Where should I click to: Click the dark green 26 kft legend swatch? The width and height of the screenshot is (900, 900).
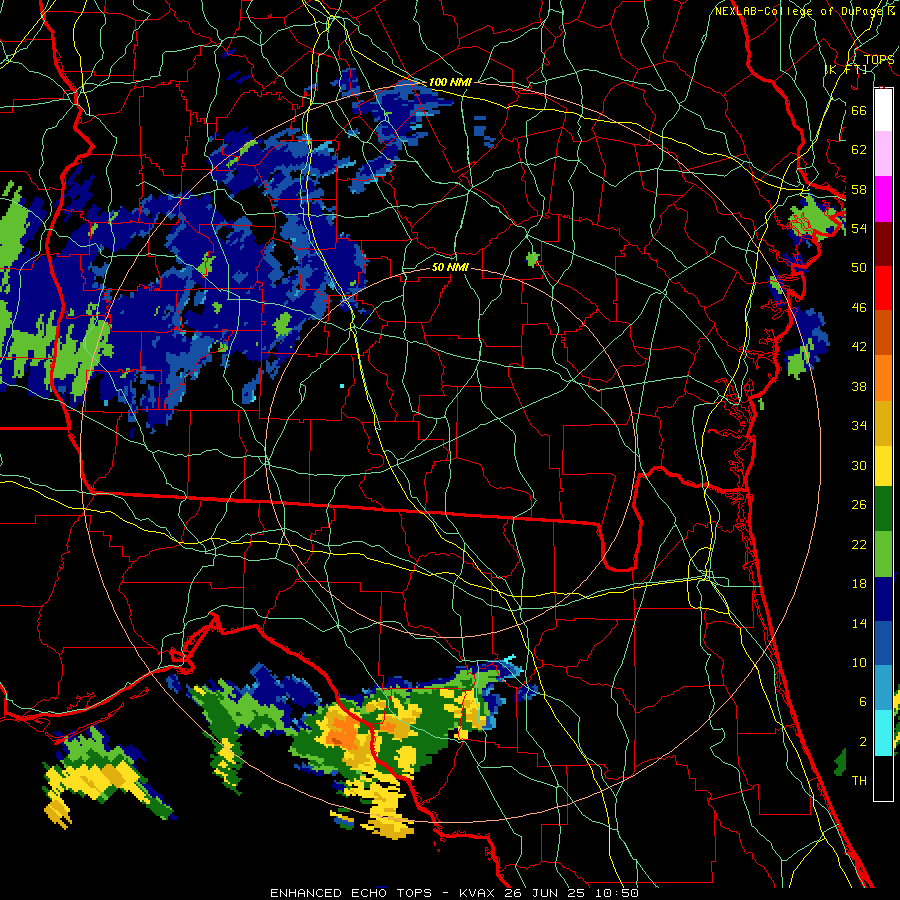pyautogui.click(x=883, y=509)
